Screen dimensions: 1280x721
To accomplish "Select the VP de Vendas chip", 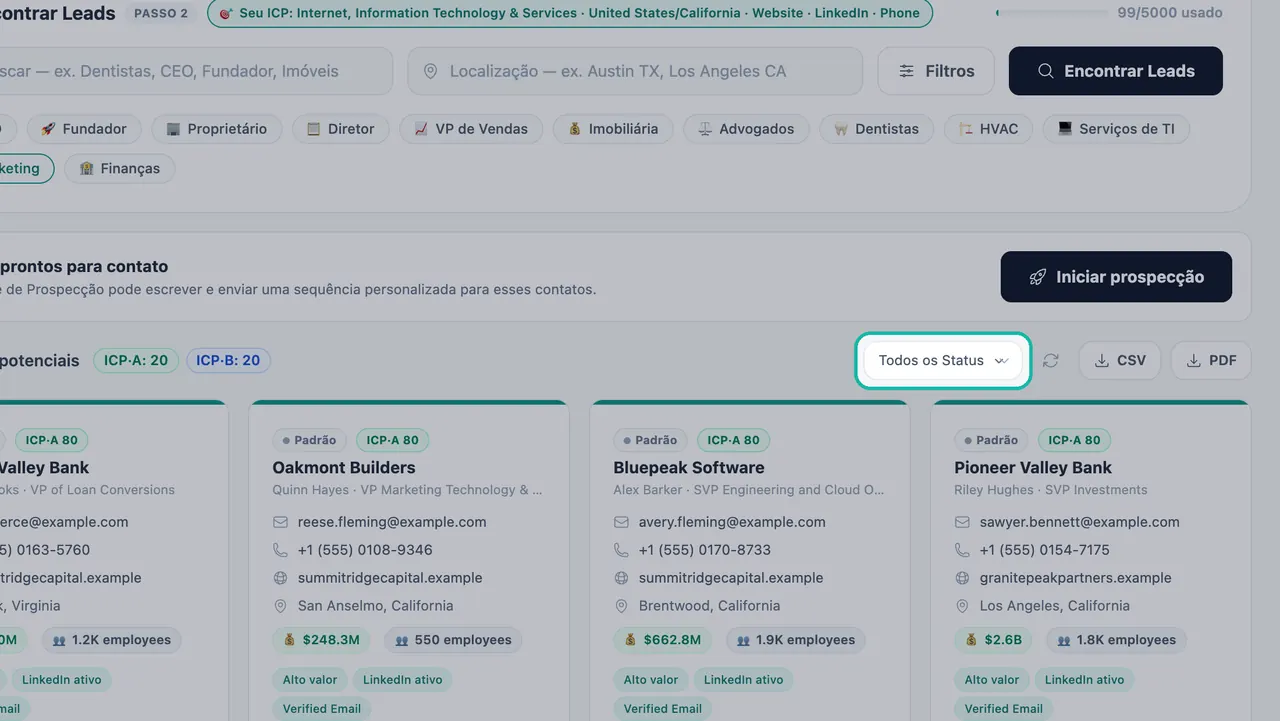I will (x=470, y=129).
